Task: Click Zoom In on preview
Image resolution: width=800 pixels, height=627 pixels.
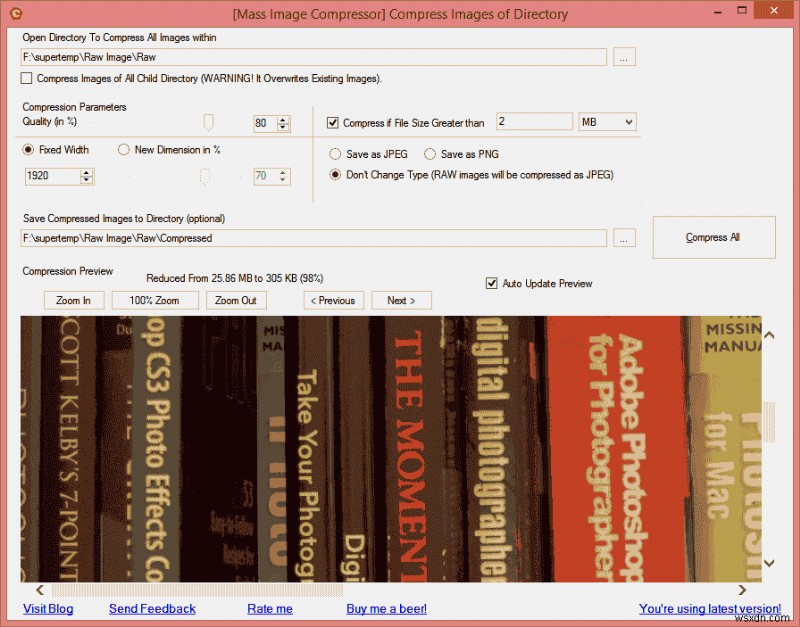Action: pyautogui.click(x=74, y=300)
